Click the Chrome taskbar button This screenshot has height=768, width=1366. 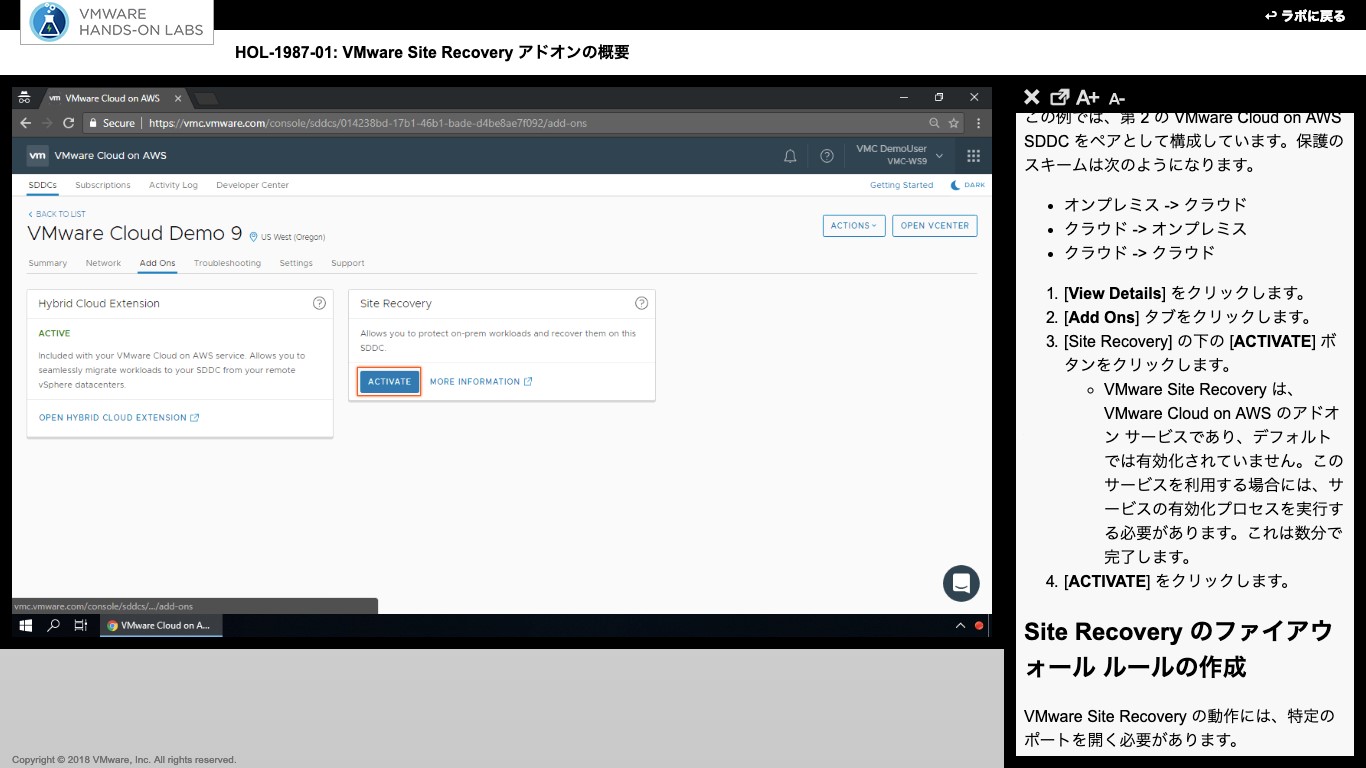161,625
